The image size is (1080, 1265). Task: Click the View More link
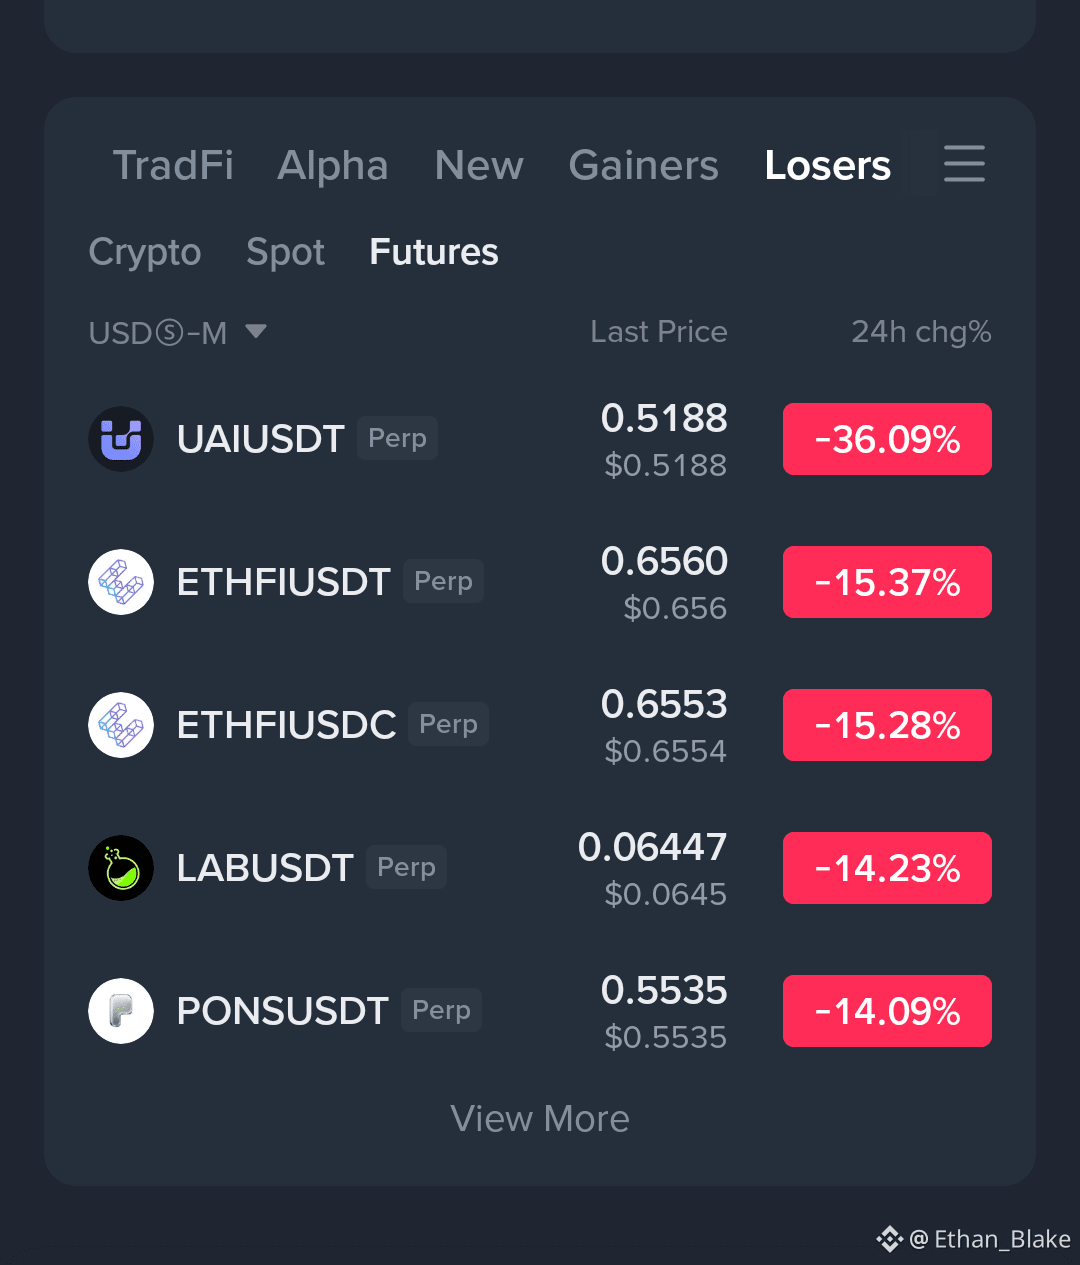(x=540, y=1119)
